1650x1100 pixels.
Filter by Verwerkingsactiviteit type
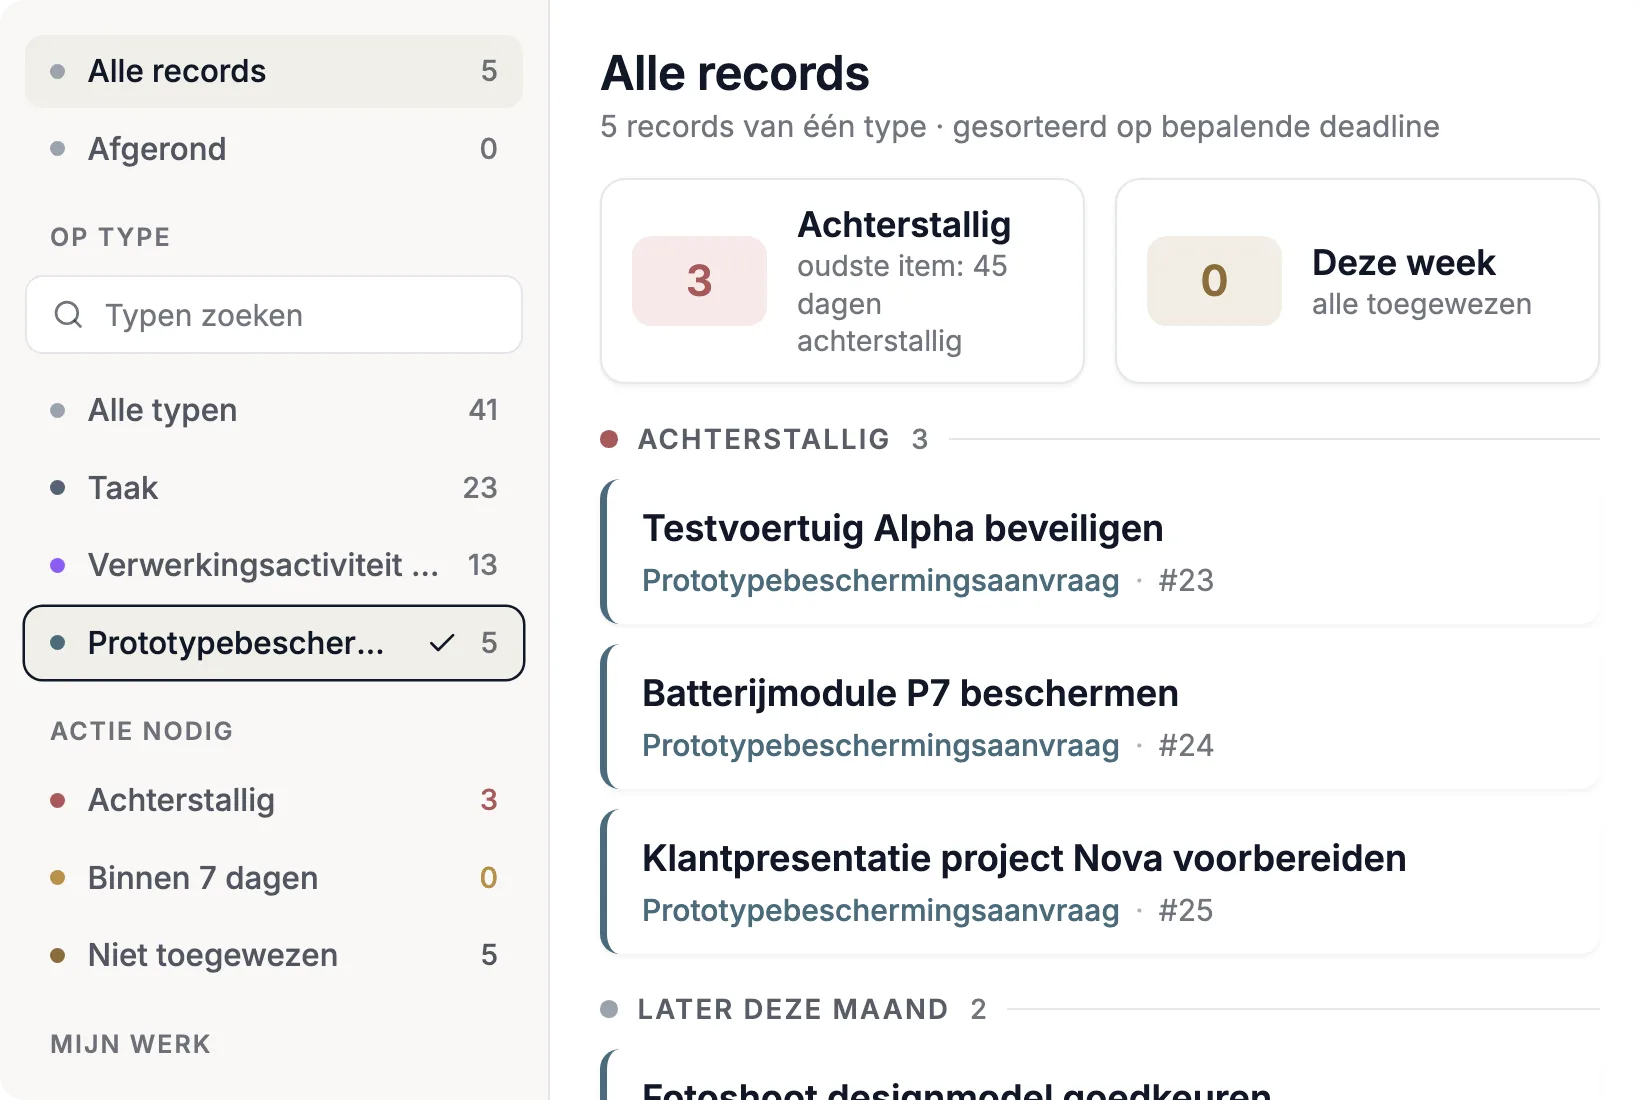pyautogui.click(x=273, y=565)
